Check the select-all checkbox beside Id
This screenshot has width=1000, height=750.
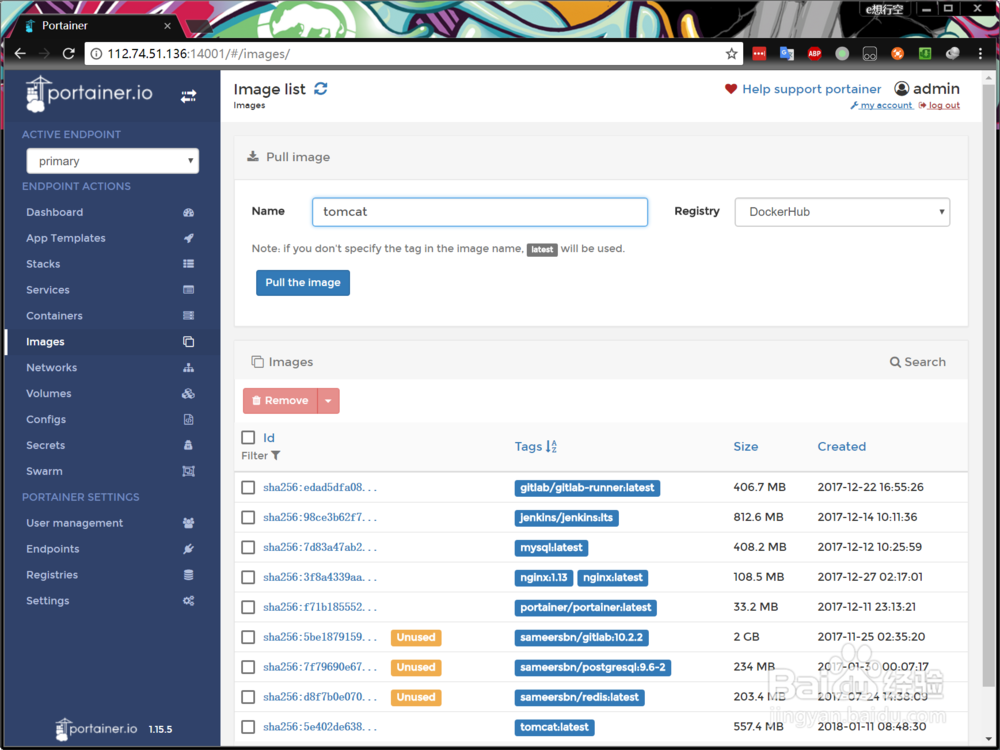[x=248, y=438]
